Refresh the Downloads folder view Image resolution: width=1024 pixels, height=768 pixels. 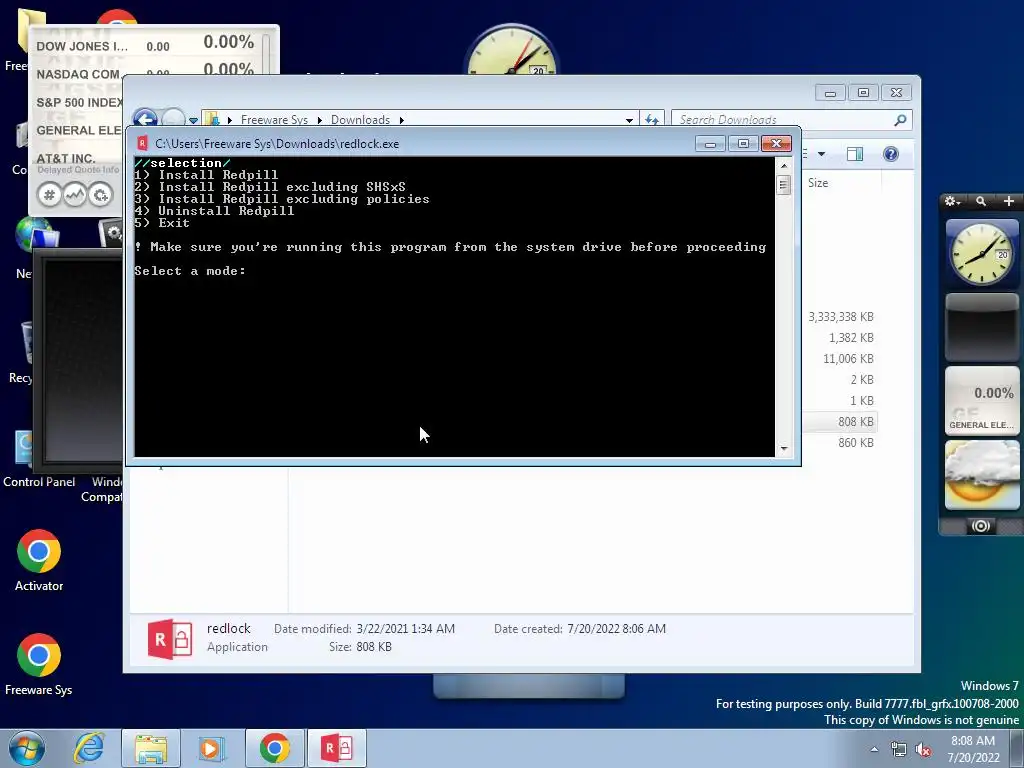(652, 120)
